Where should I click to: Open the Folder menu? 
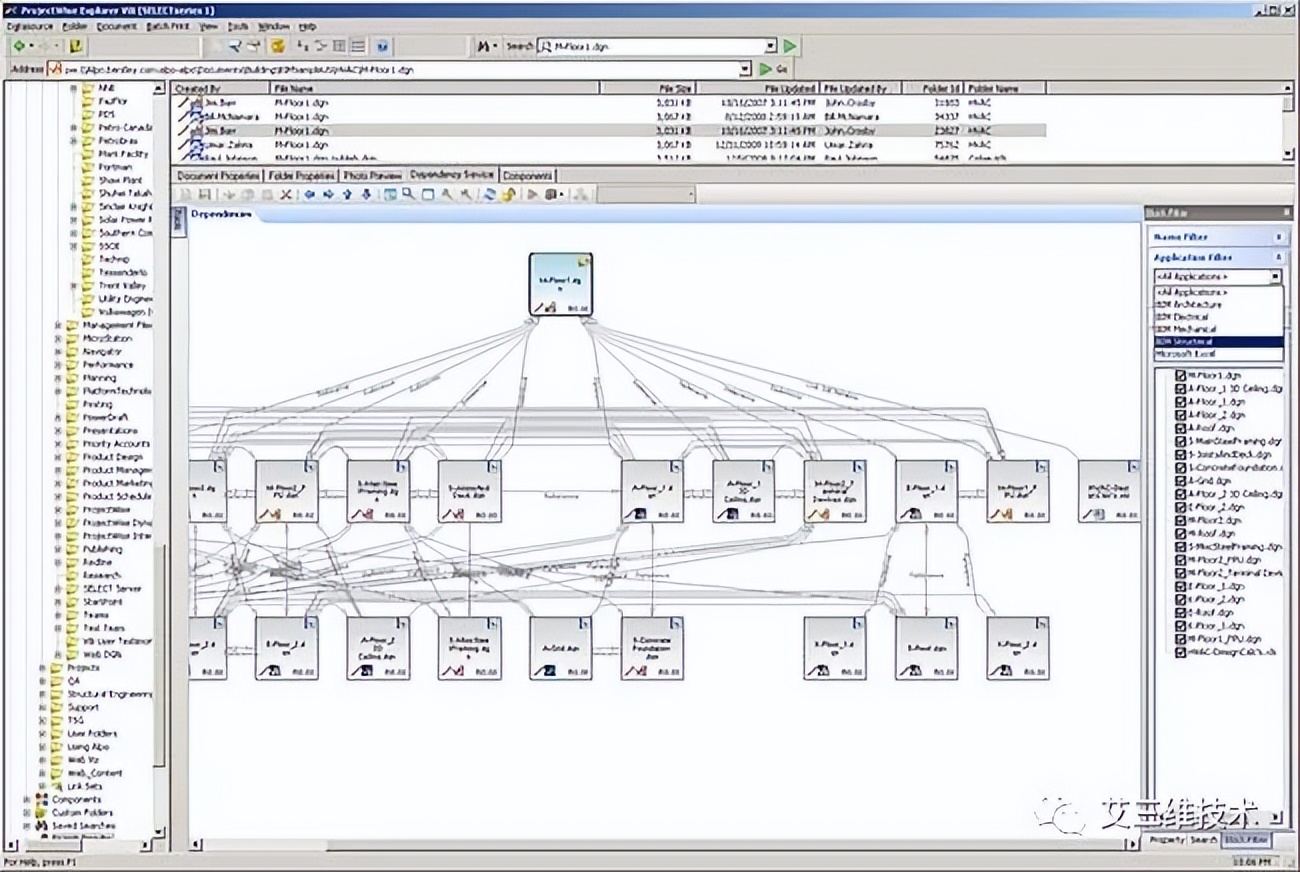point(75,26)
